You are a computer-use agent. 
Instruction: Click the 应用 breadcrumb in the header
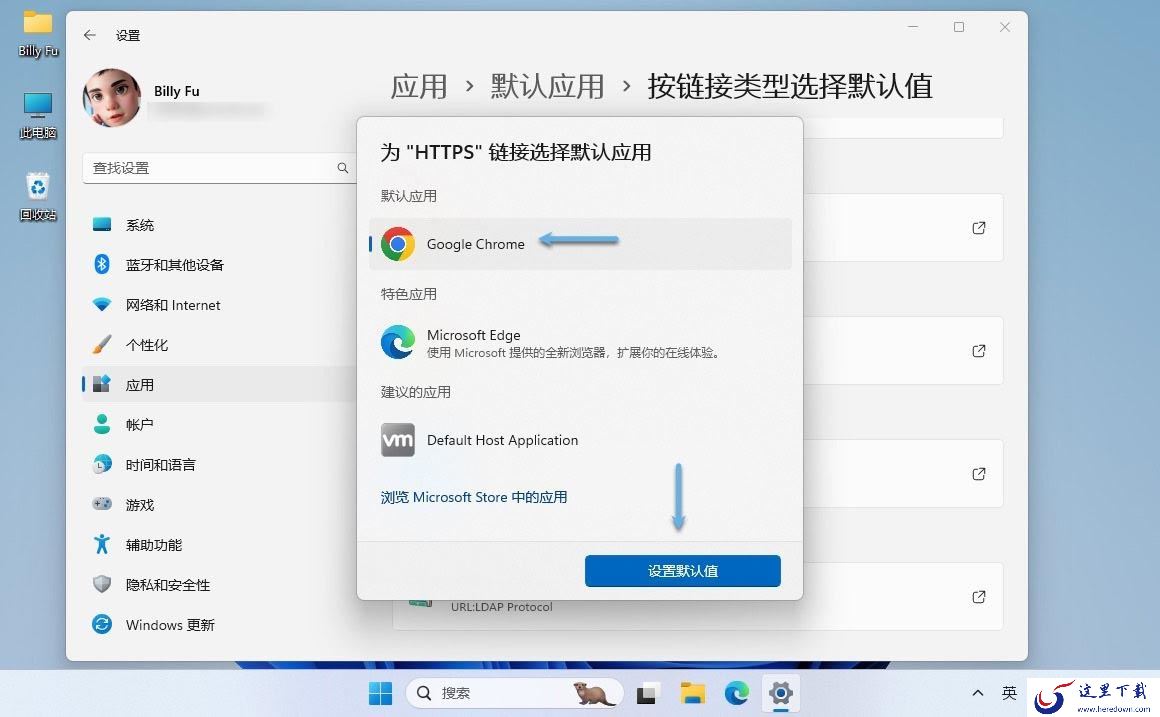click(x=419, y=86)
